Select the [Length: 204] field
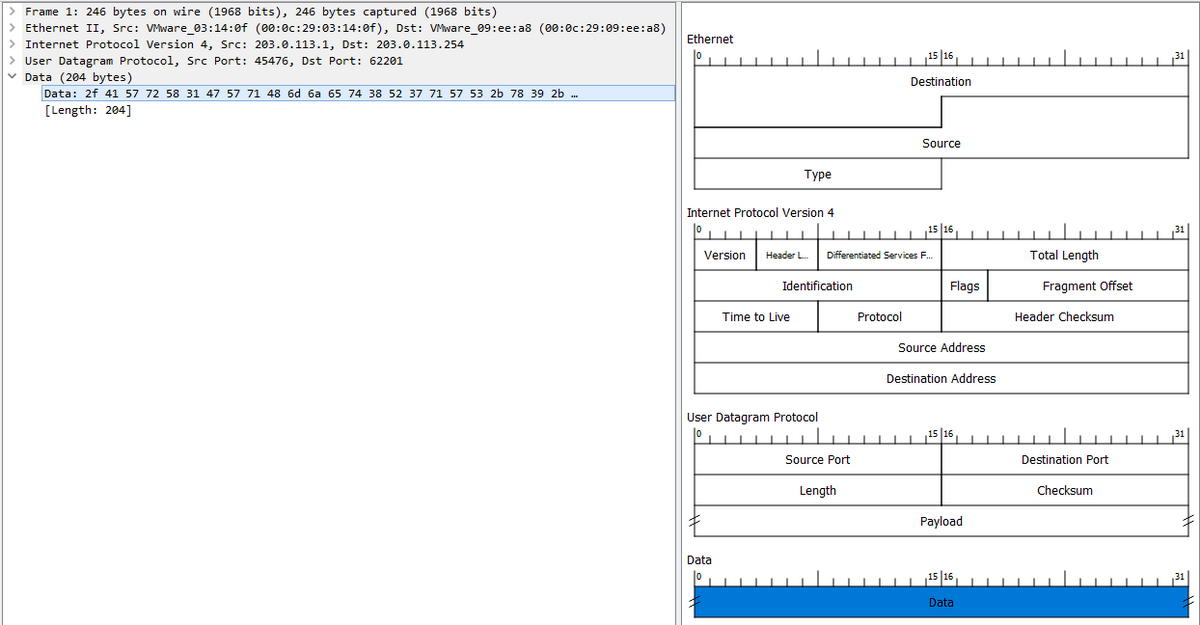The image size is (1200, 625). 88,110
